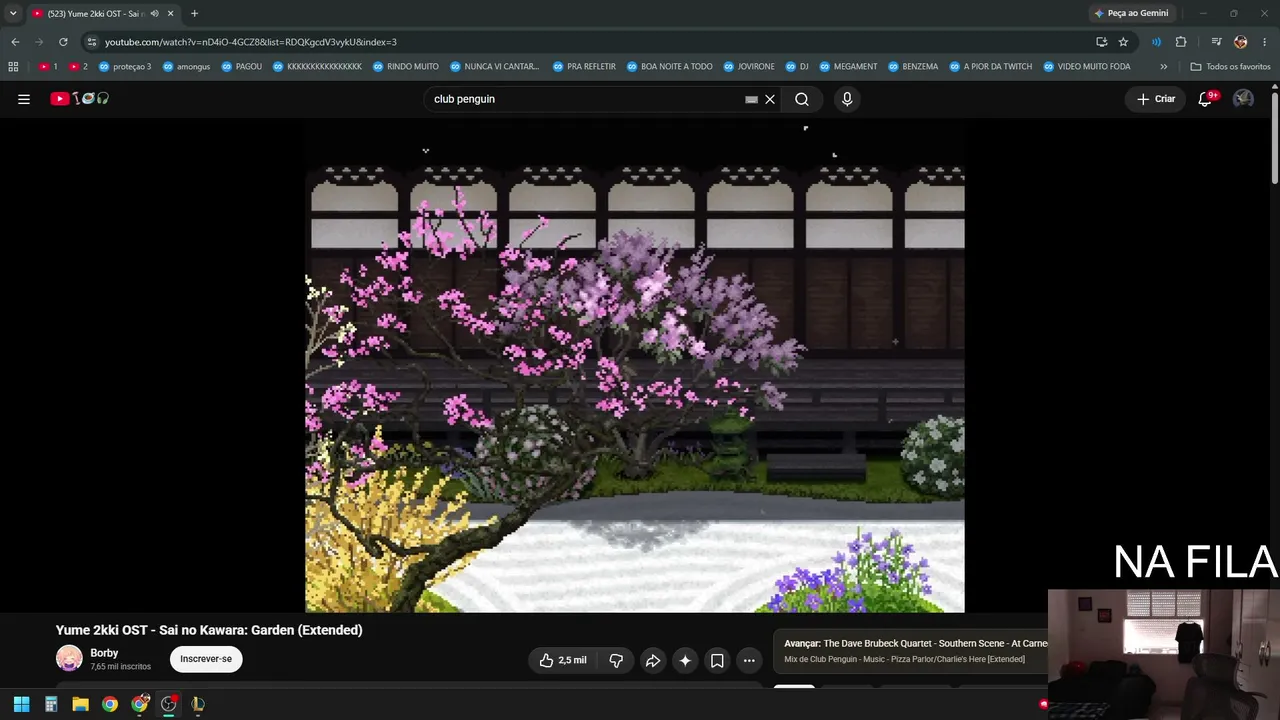Go to YouTube home via logo
The height and width of the screenshot is (720, 1280).
pyautogui.click(x=80, y=99)
